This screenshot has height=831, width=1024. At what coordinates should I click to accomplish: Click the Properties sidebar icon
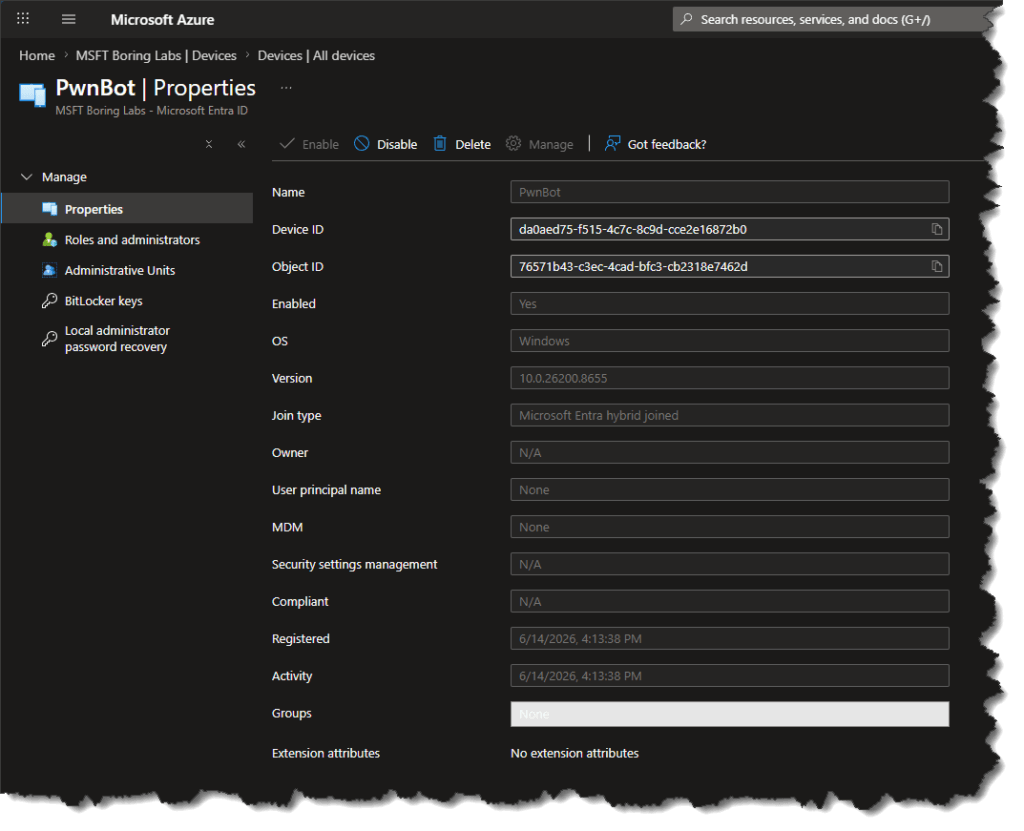pyautogui.click(x=50, y=208)
